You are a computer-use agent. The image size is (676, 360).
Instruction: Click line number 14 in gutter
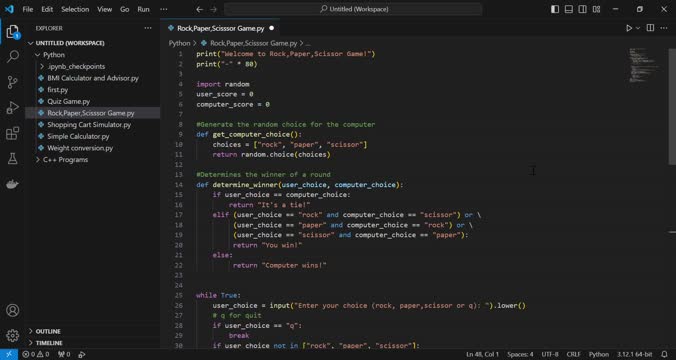click(x=179, y=185)
